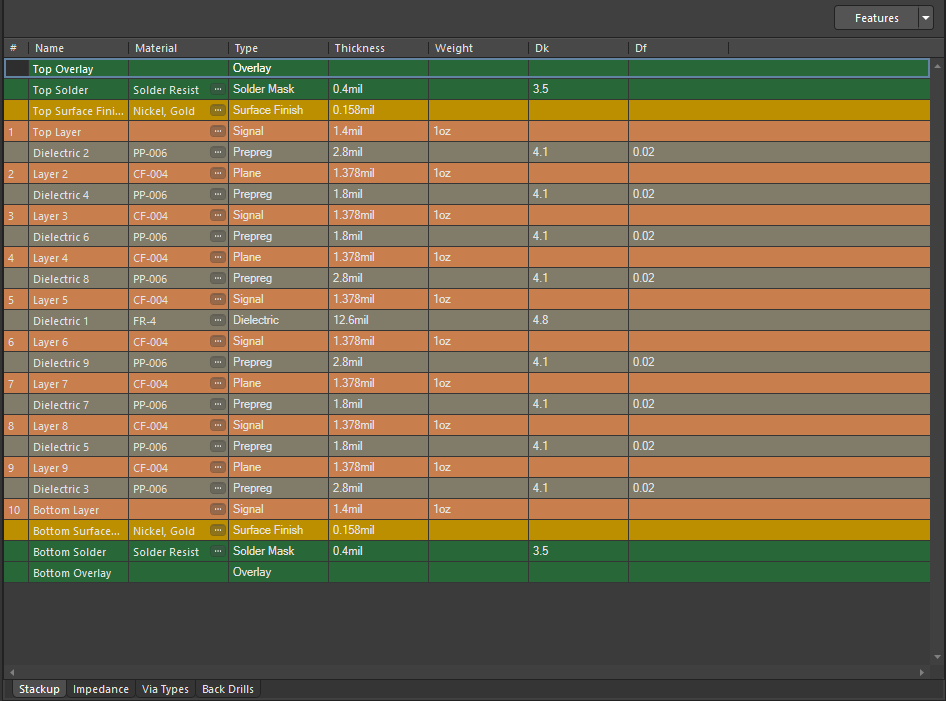Open material browser for Dielectric 6
This screenshot has width=946, height=701.
click(218, 236)
